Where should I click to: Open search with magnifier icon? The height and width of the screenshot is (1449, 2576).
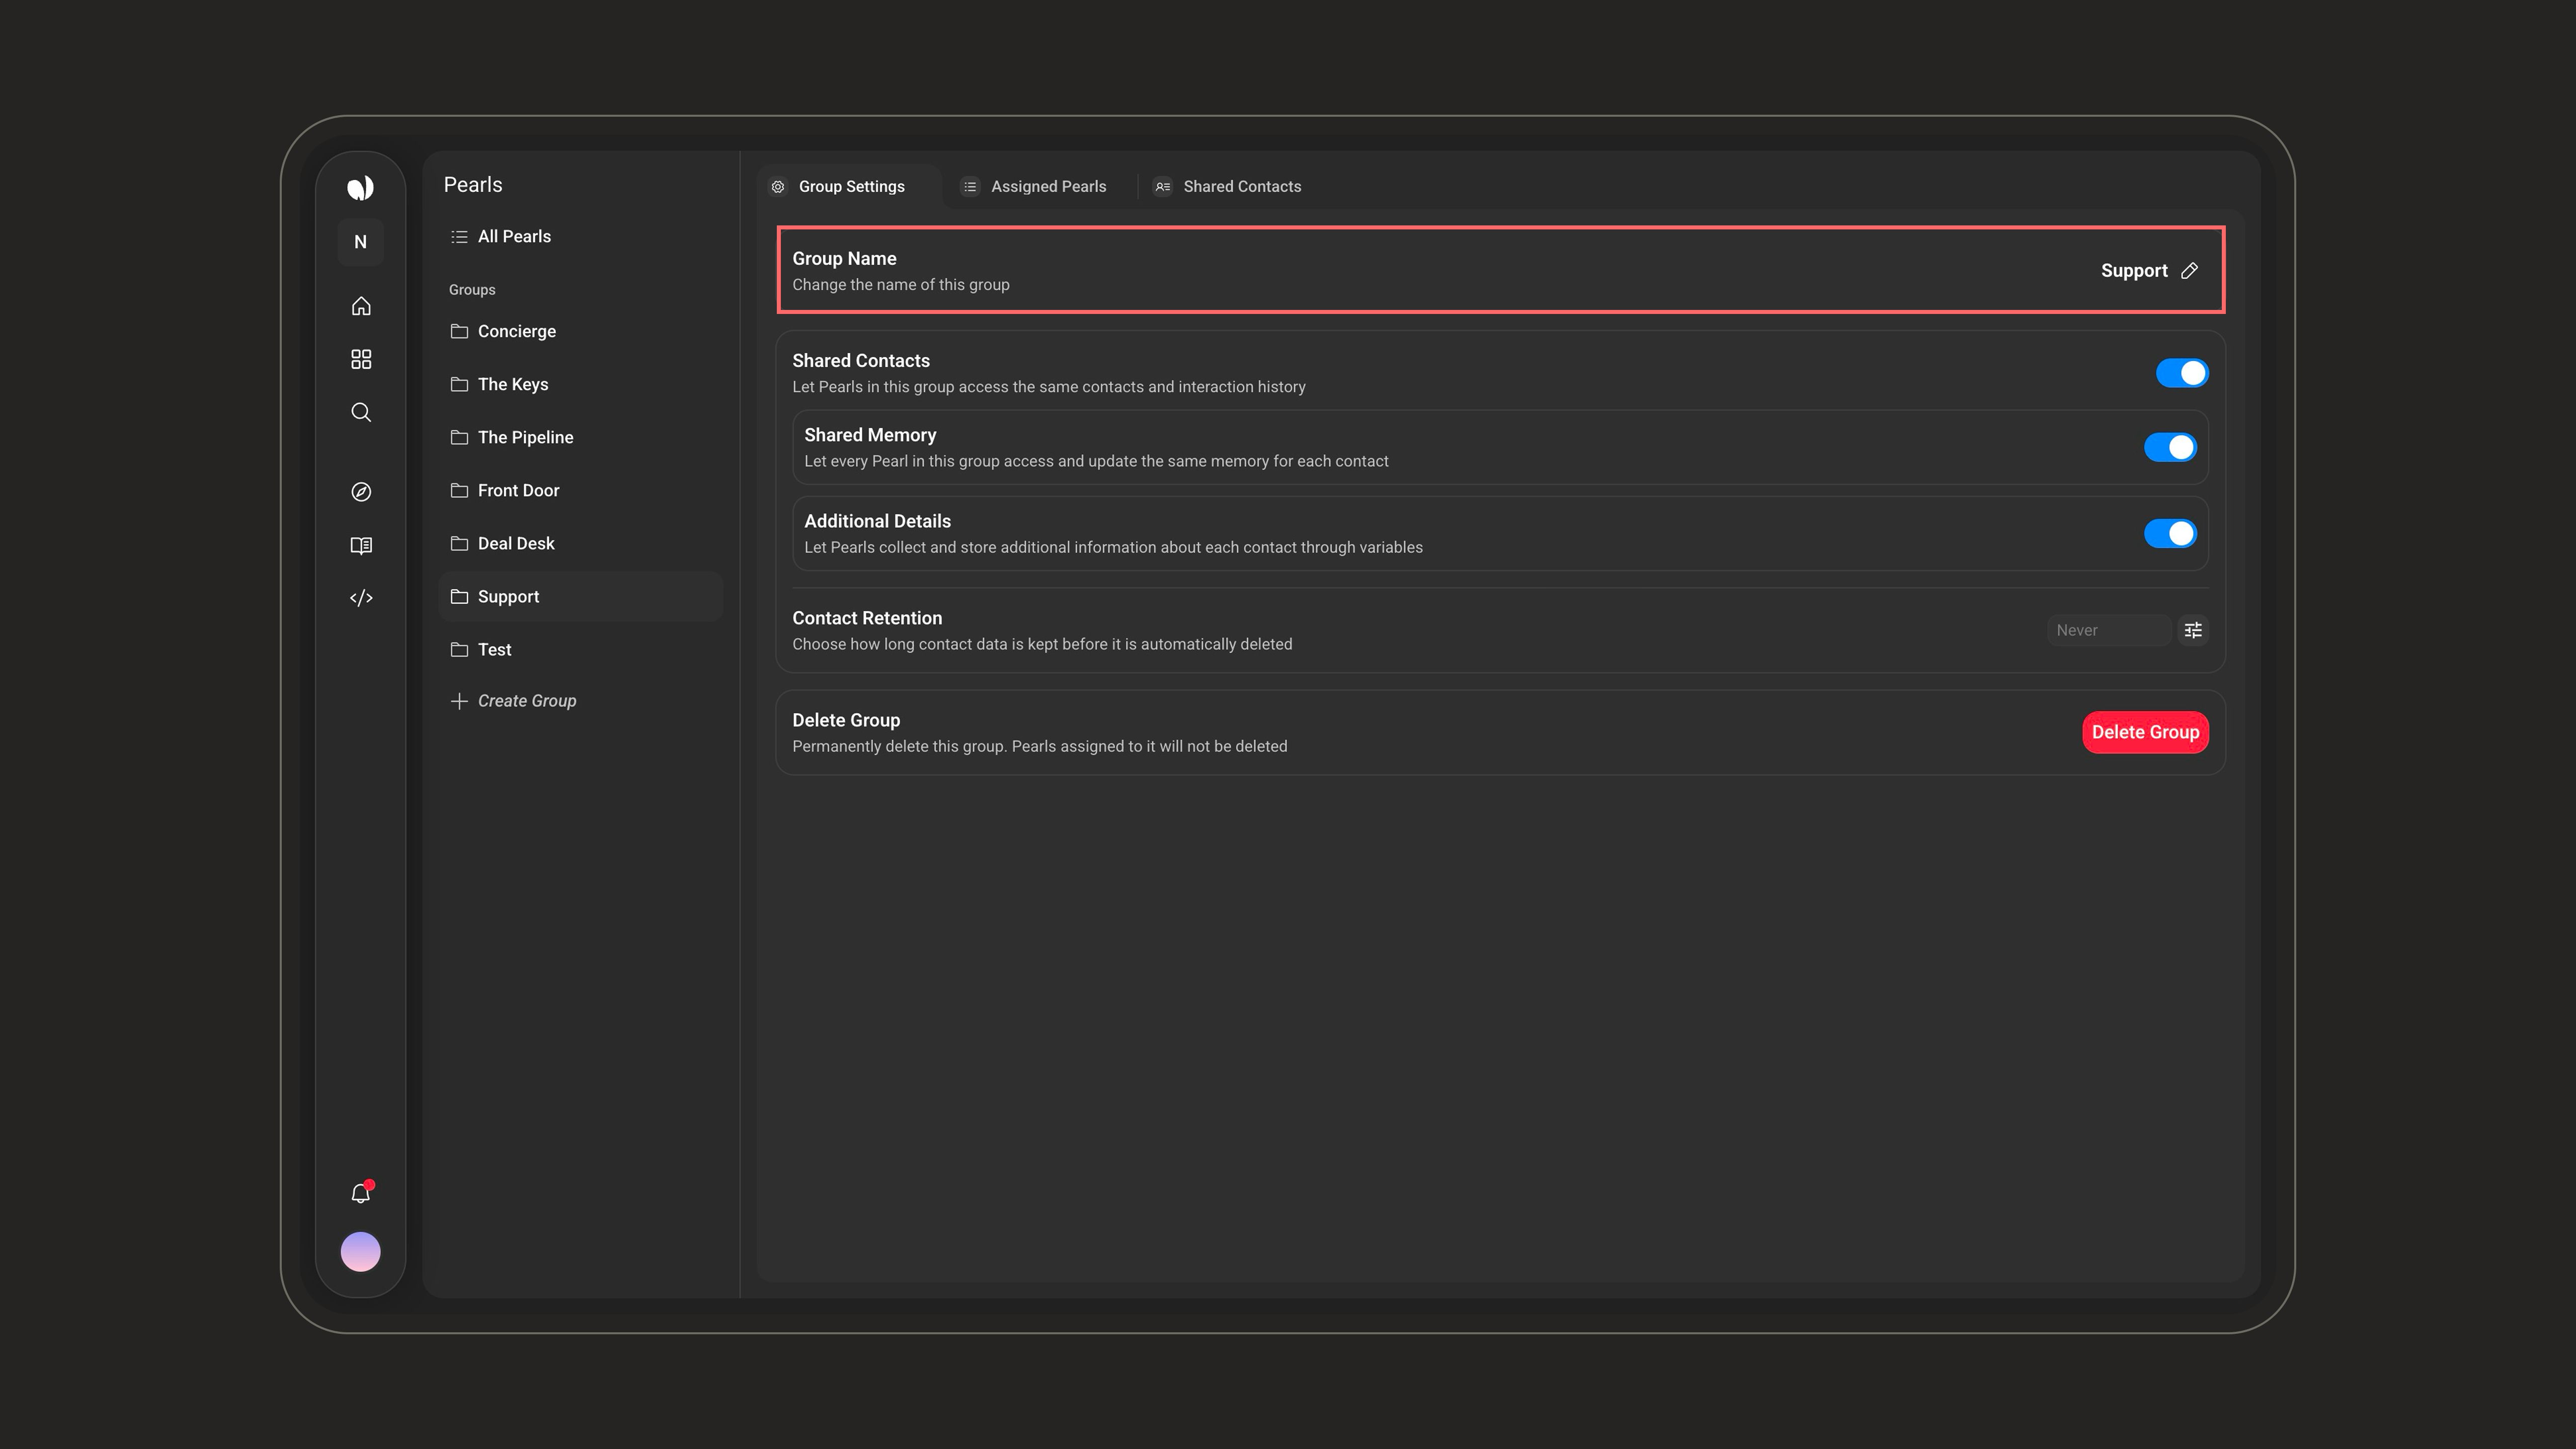tap(361, 412)
